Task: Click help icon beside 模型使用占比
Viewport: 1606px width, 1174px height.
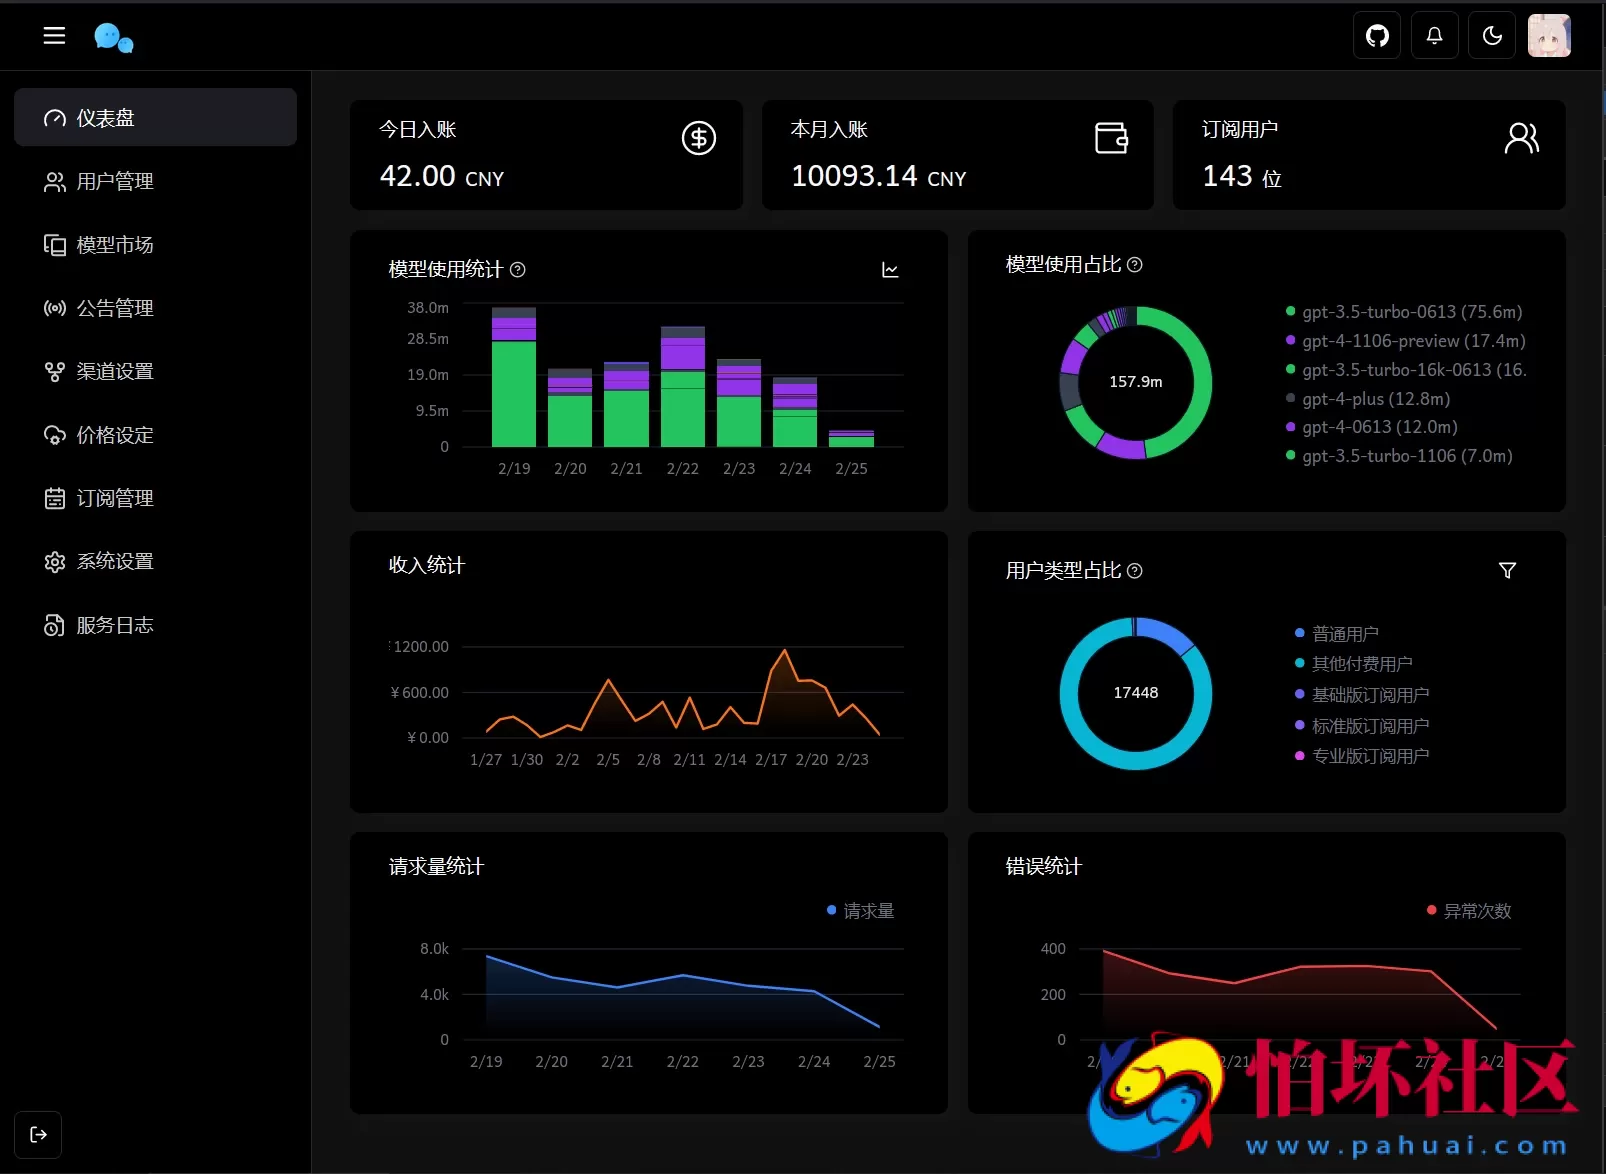Action: (1135, 265)
